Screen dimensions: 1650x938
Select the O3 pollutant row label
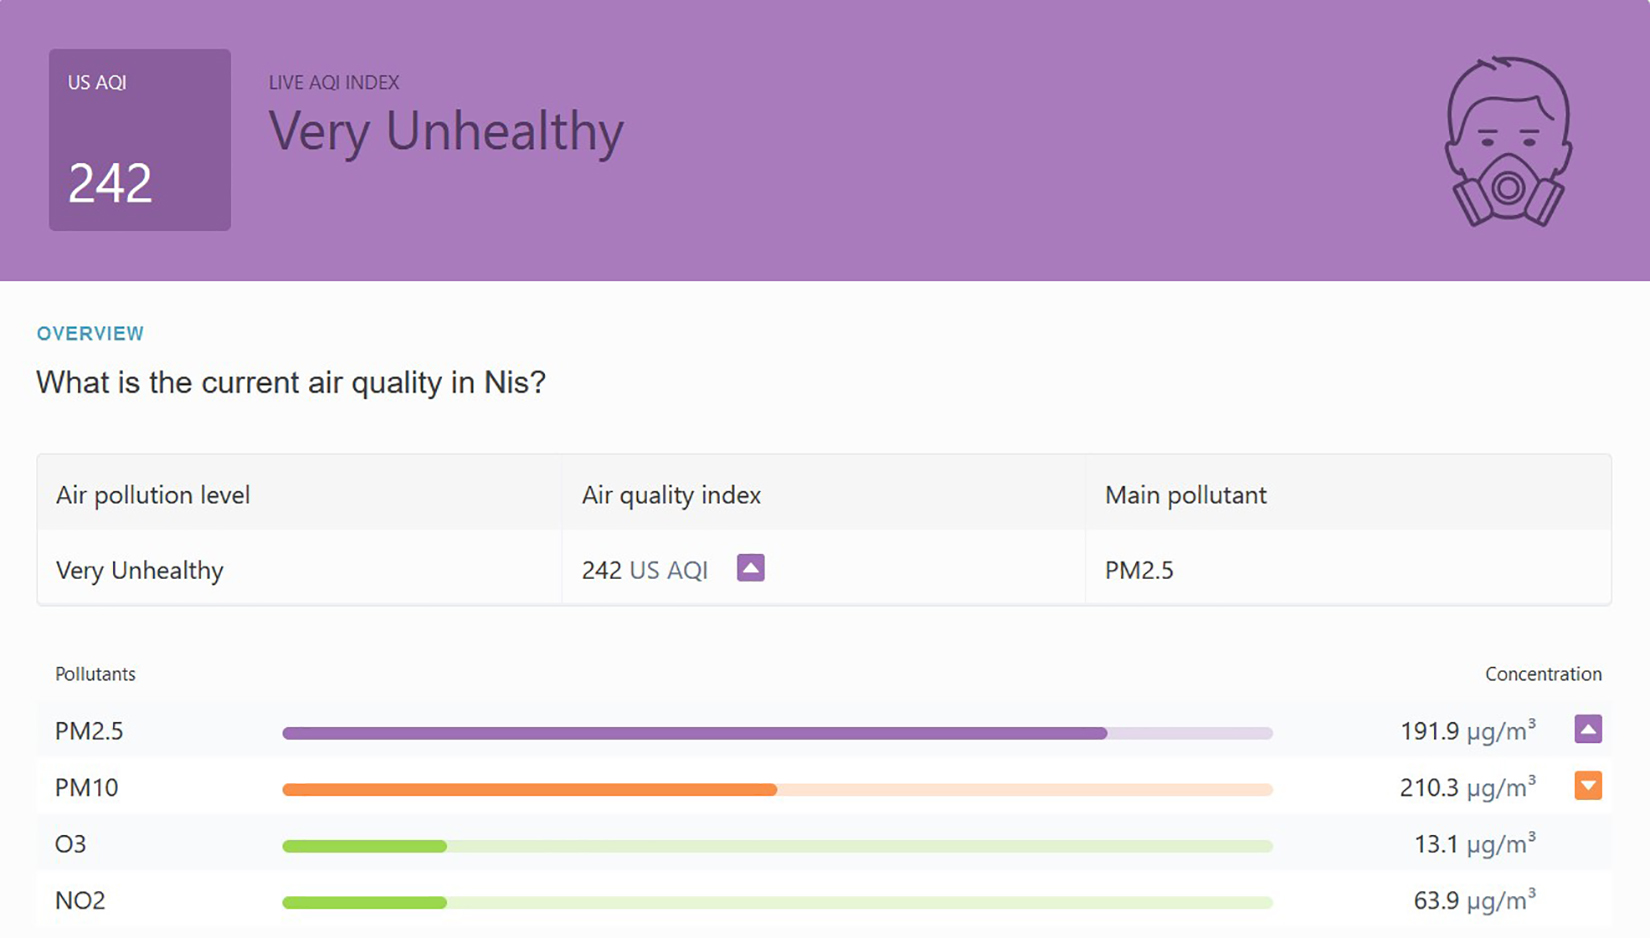[x=70, y=844]
